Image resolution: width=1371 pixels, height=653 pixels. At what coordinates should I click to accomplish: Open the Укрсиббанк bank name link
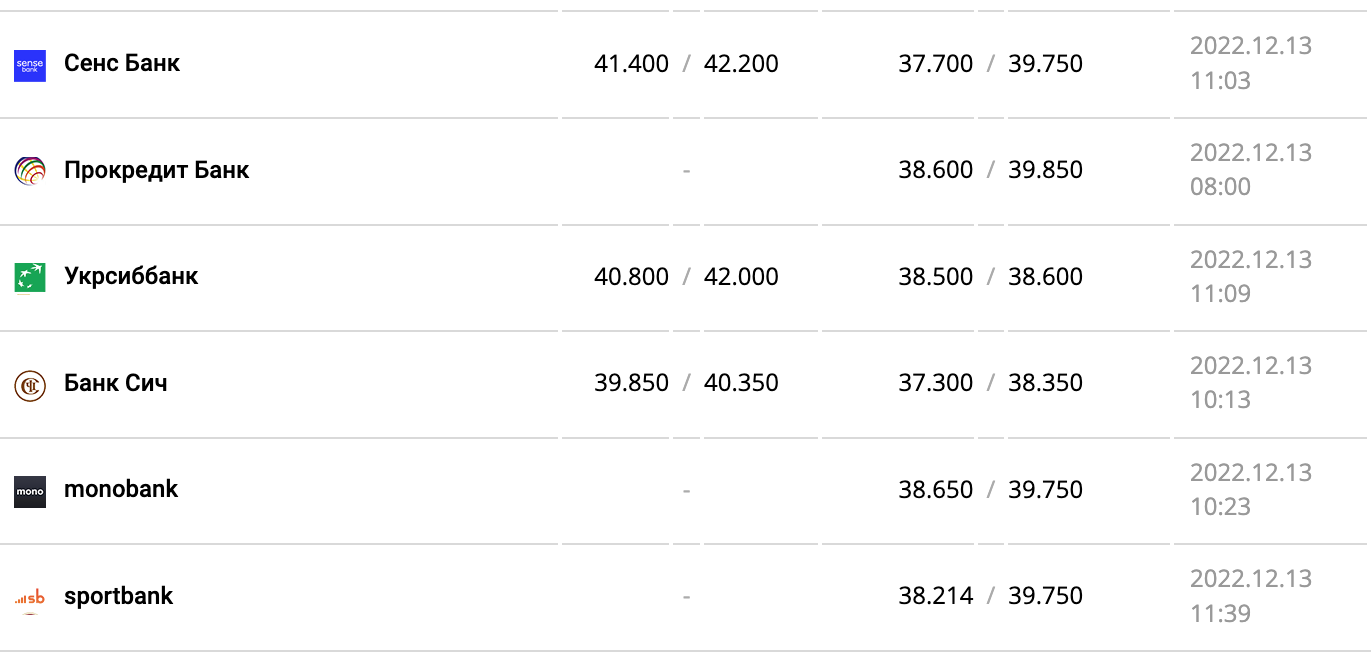tap(131, 276)
